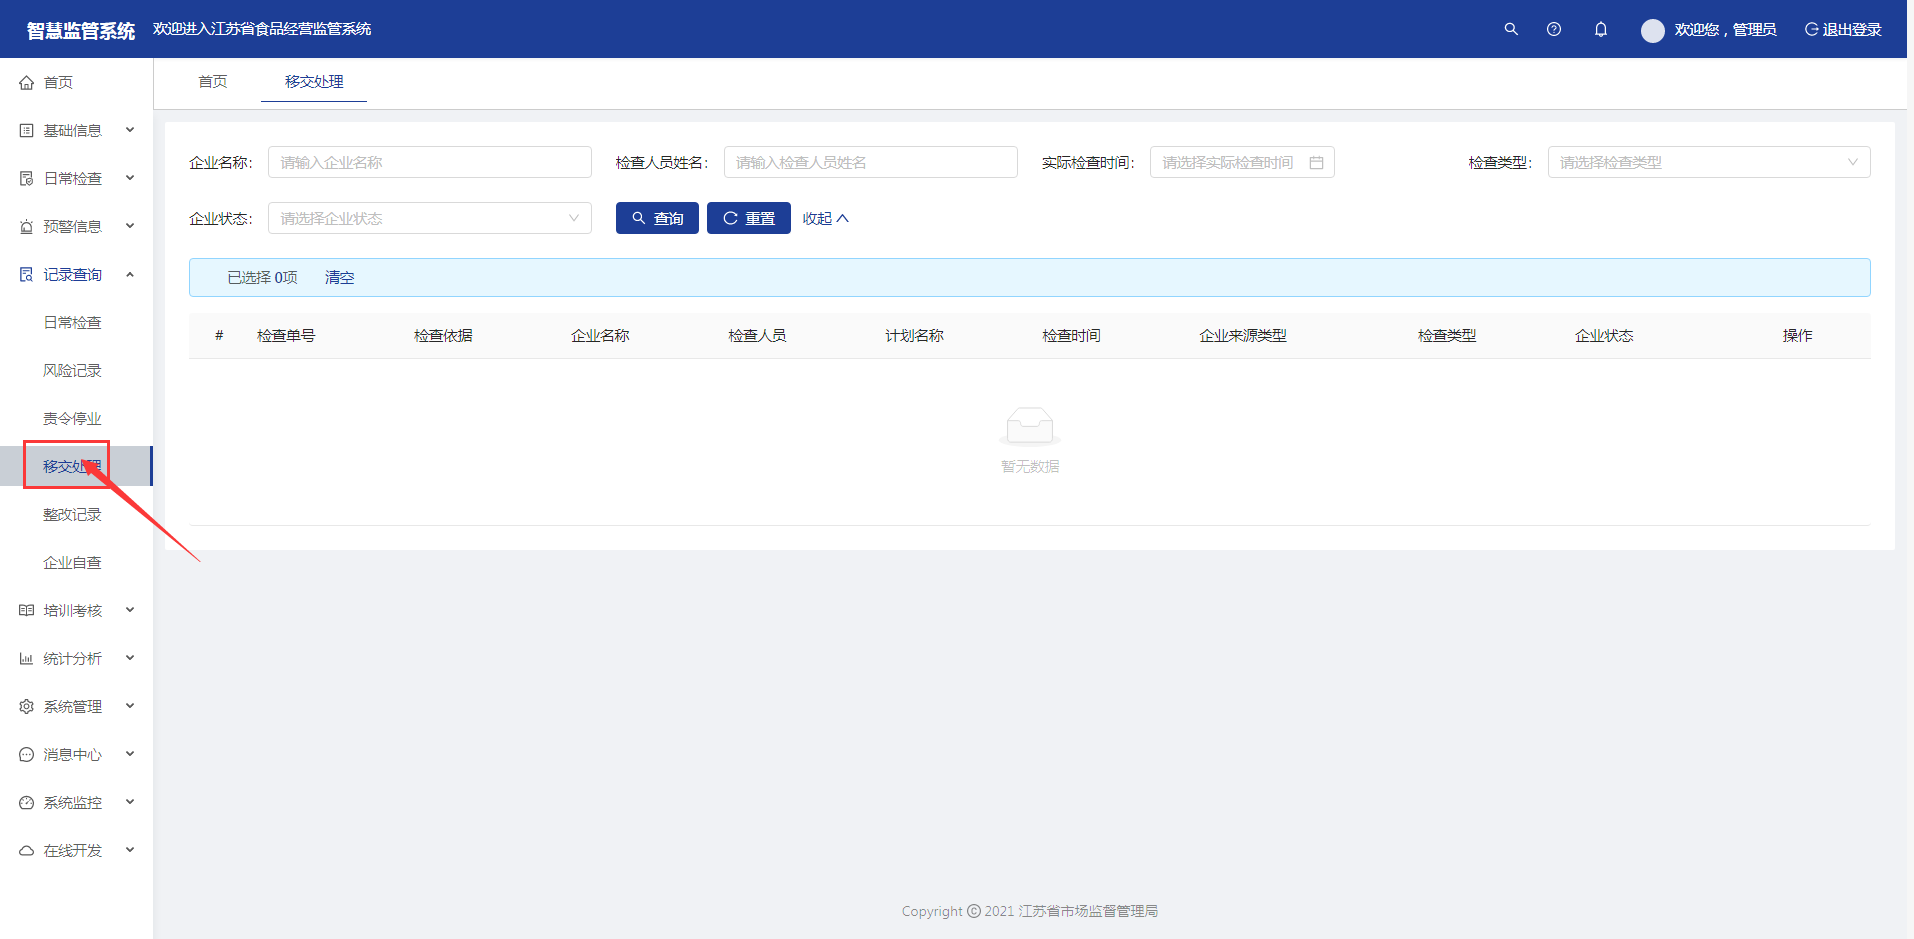Click the message center chat icon
The image size is (1914, 939).
pyautogui.click(x=27, y=755)
